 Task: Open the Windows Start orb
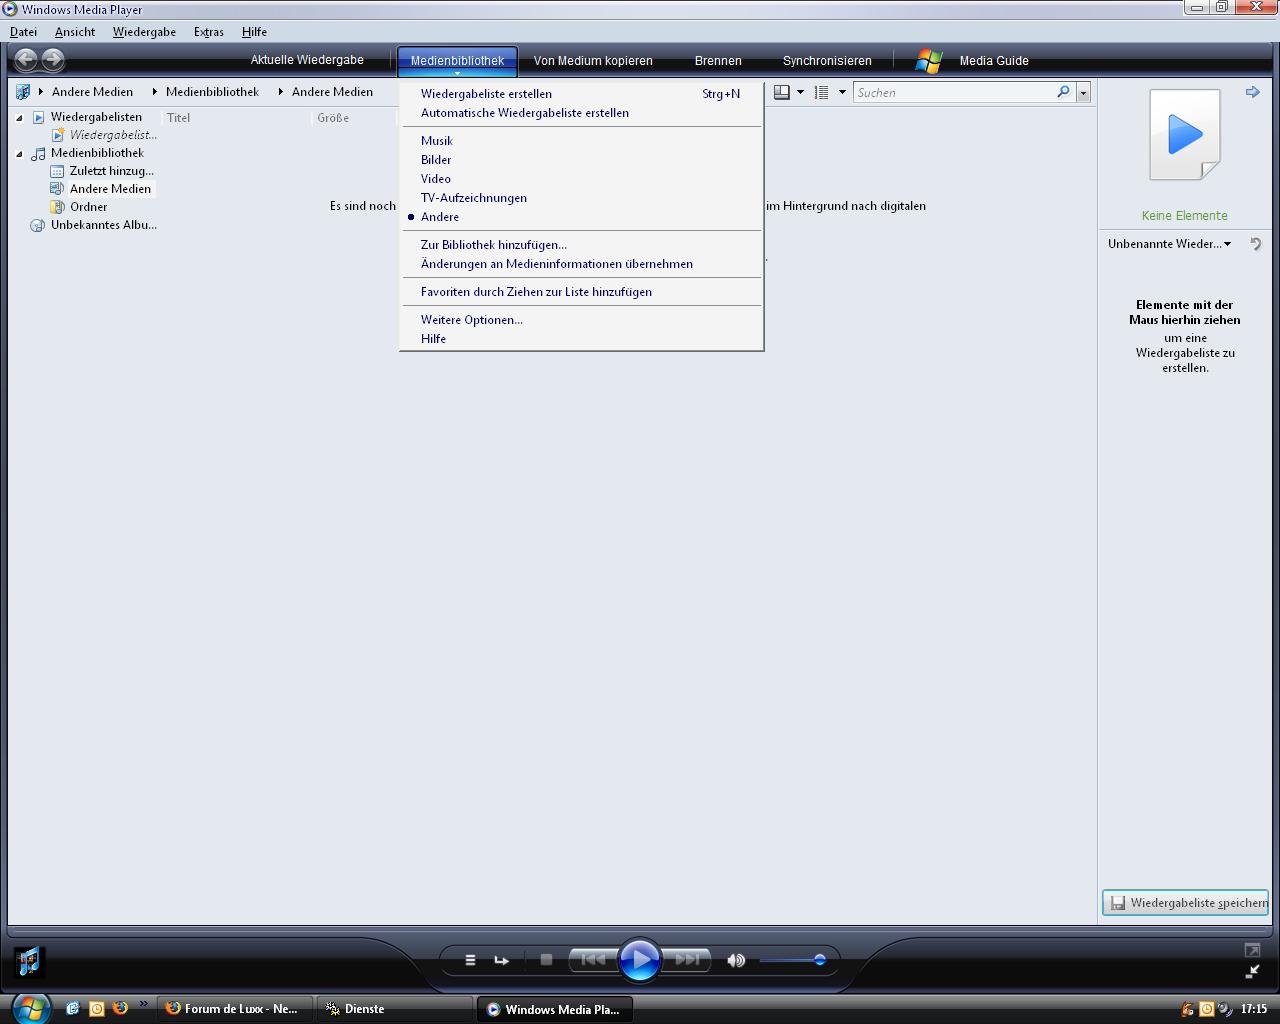[x=30, y=1007]
